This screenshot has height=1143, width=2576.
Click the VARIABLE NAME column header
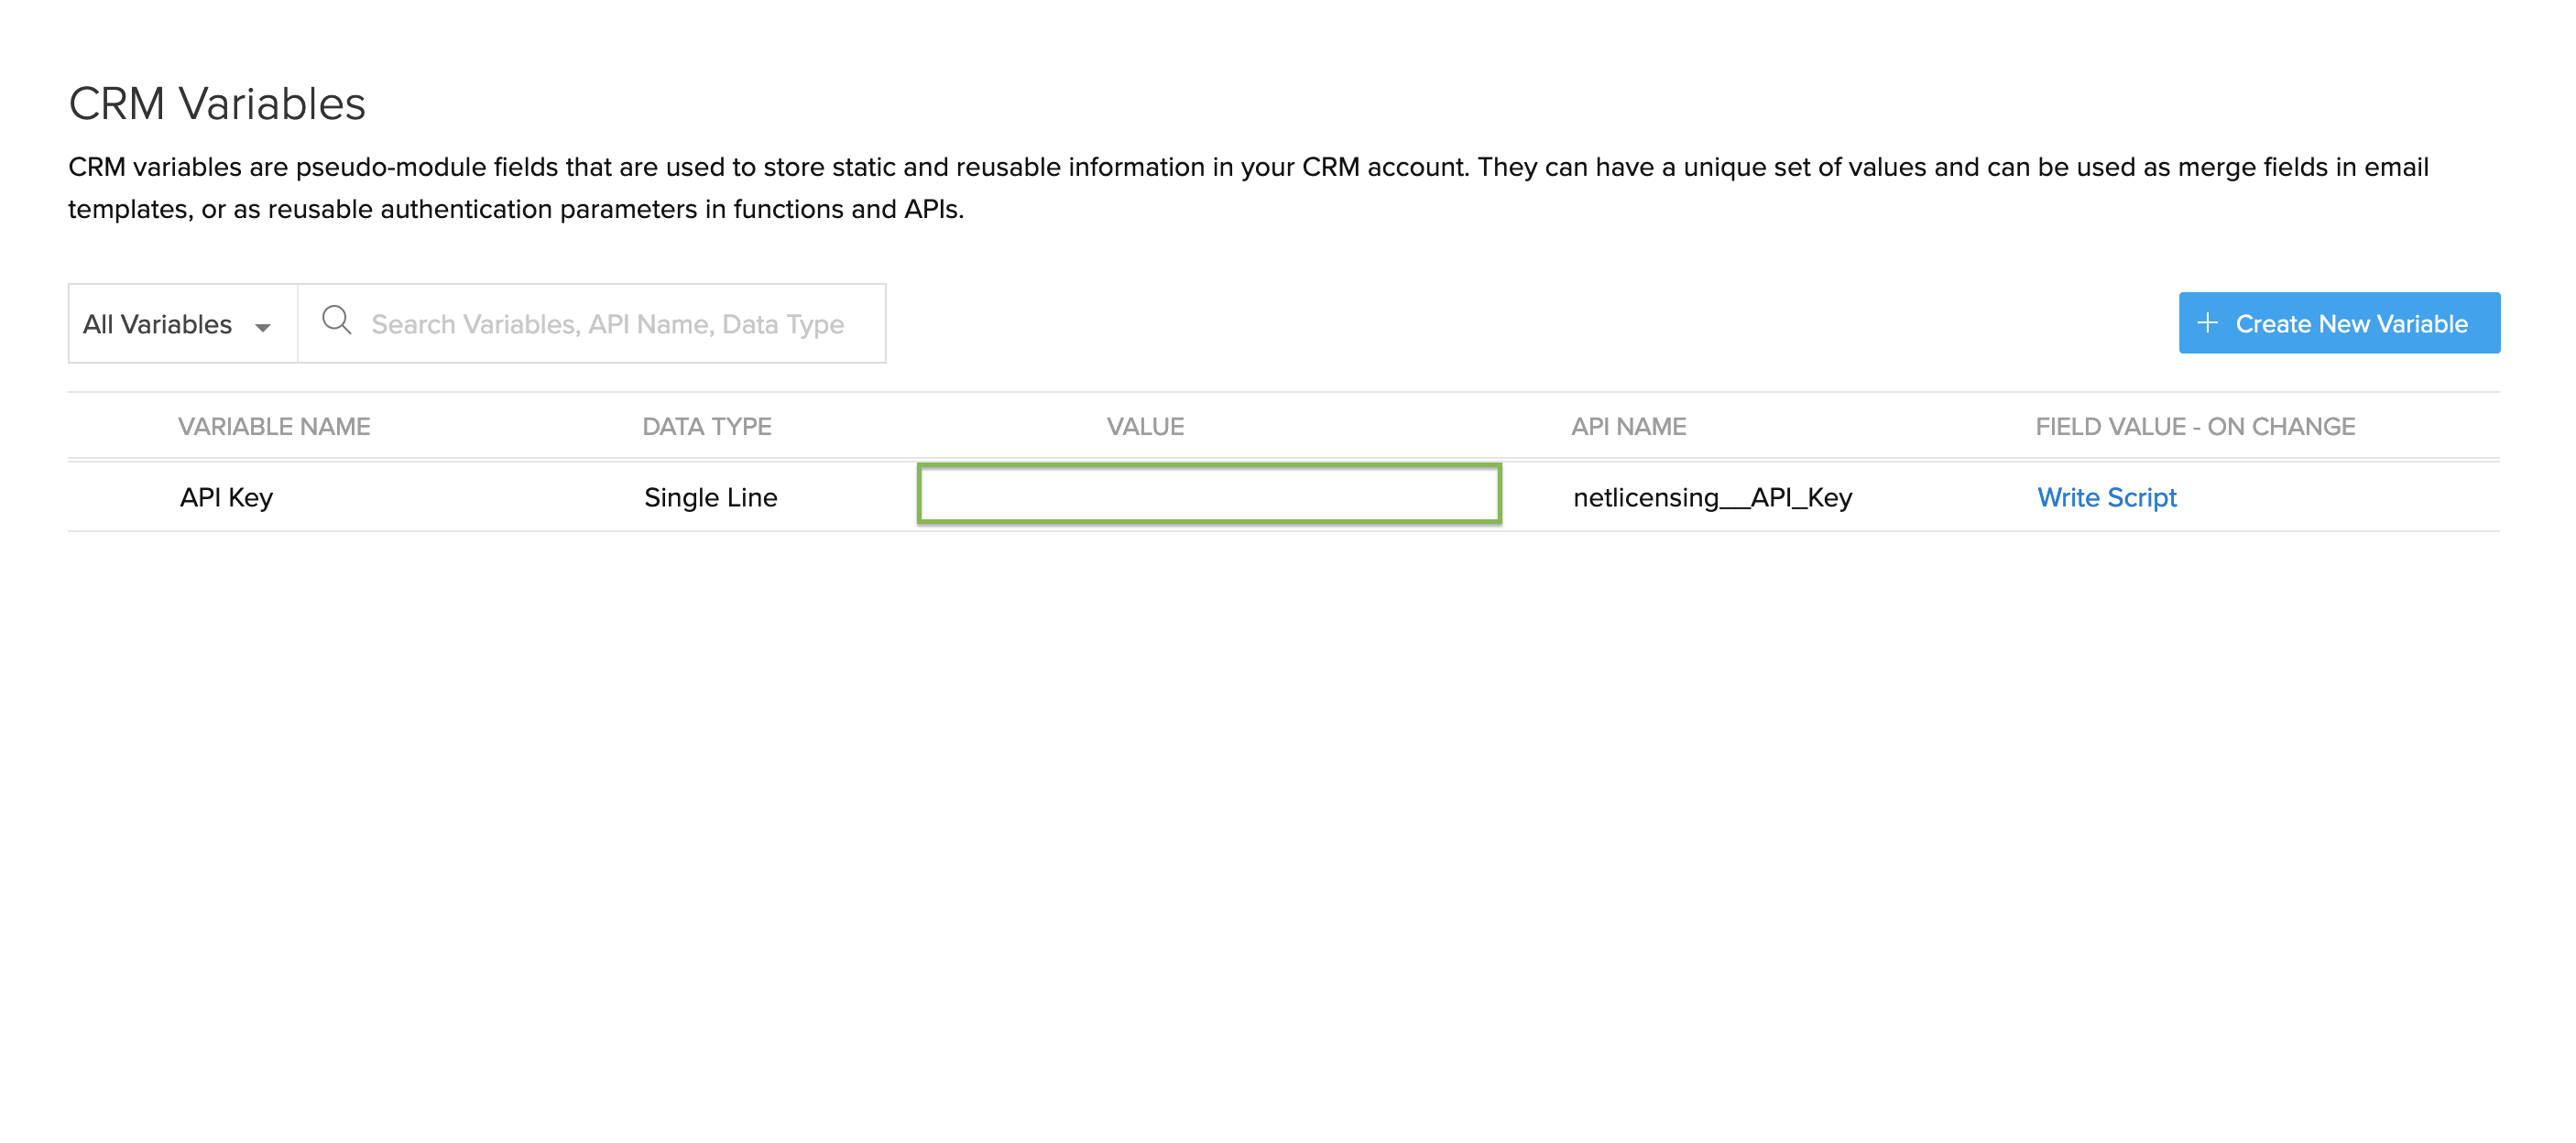point(274,426)
